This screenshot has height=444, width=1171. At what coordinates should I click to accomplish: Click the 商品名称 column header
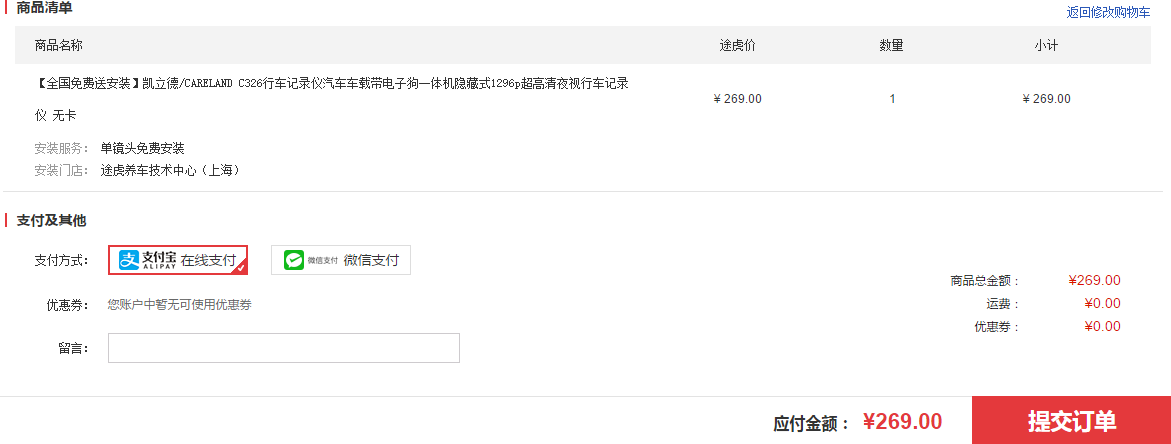click(58, 46)
